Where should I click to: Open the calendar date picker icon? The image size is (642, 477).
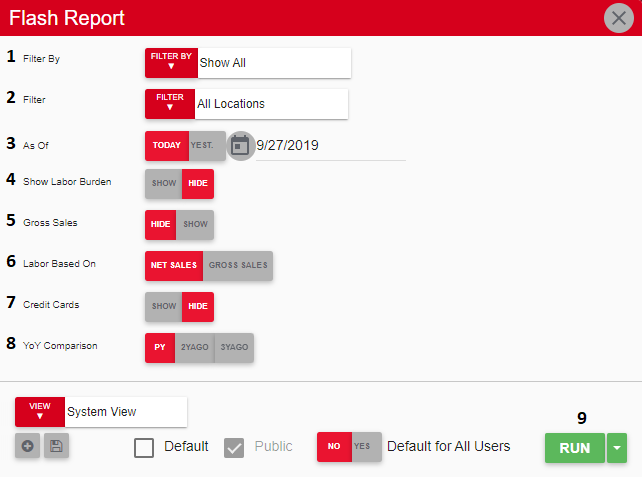tap(240, 146)
